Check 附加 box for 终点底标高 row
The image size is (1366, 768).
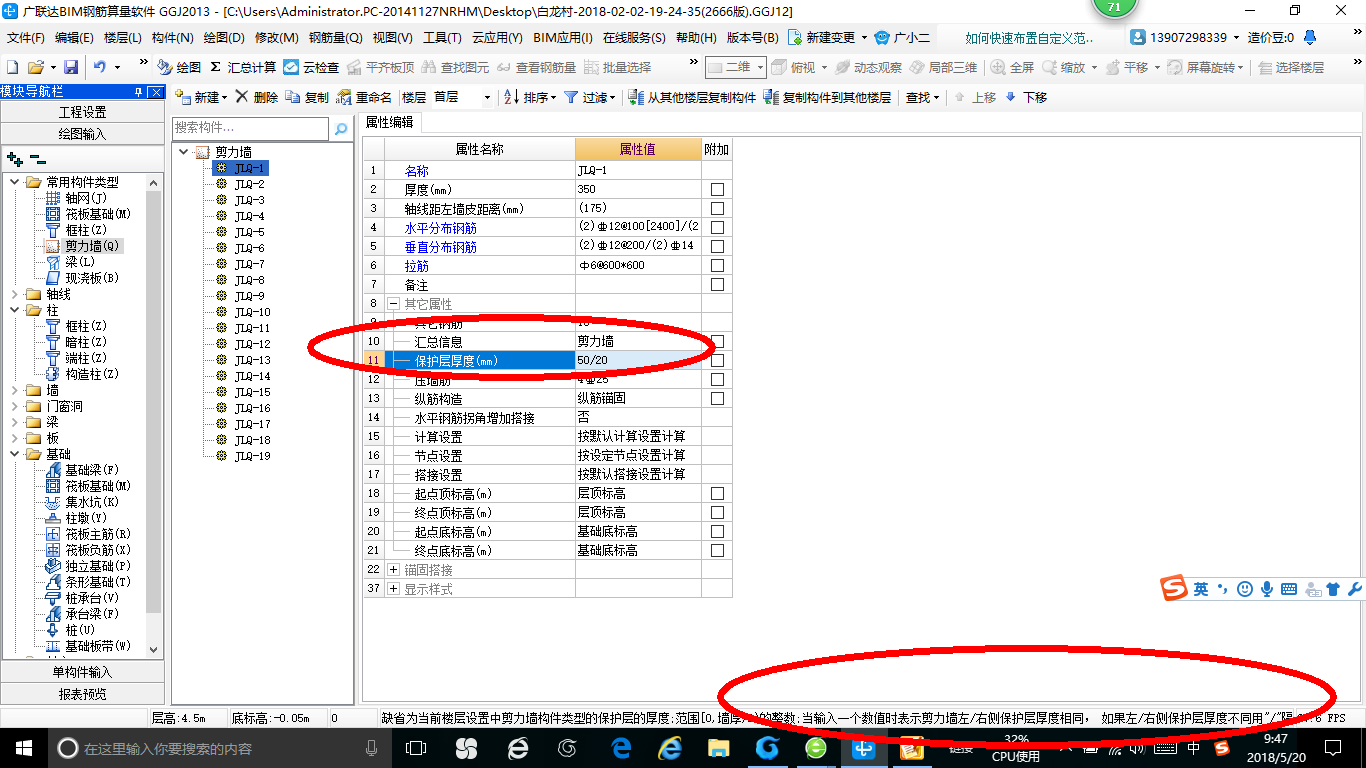tap(717, 551)
